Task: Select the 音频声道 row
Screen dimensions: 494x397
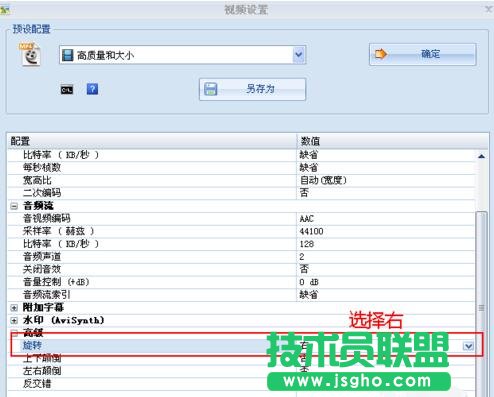Action: tap(242, 257)
